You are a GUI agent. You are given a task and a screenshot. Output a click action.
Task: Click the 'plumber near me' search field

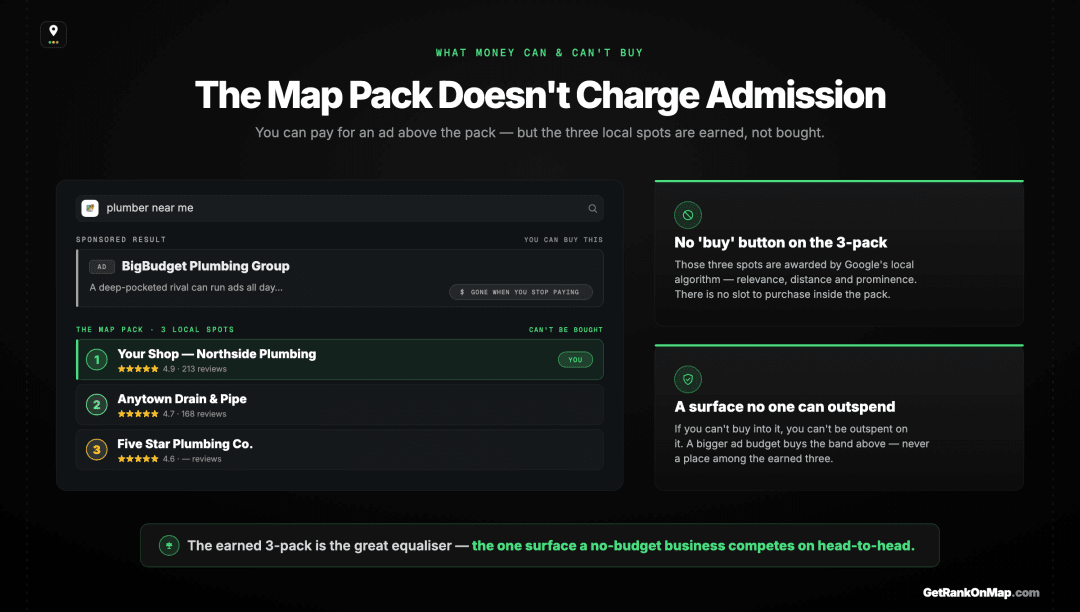340,208
